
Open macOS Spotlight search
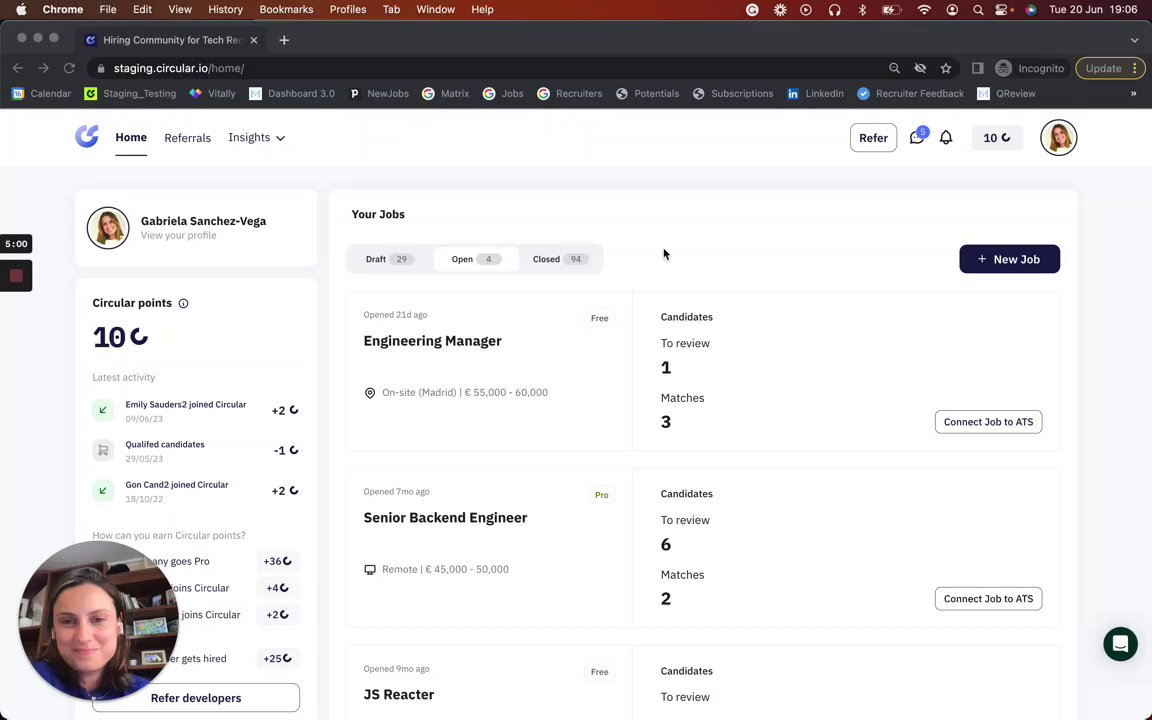click(977, 10)
